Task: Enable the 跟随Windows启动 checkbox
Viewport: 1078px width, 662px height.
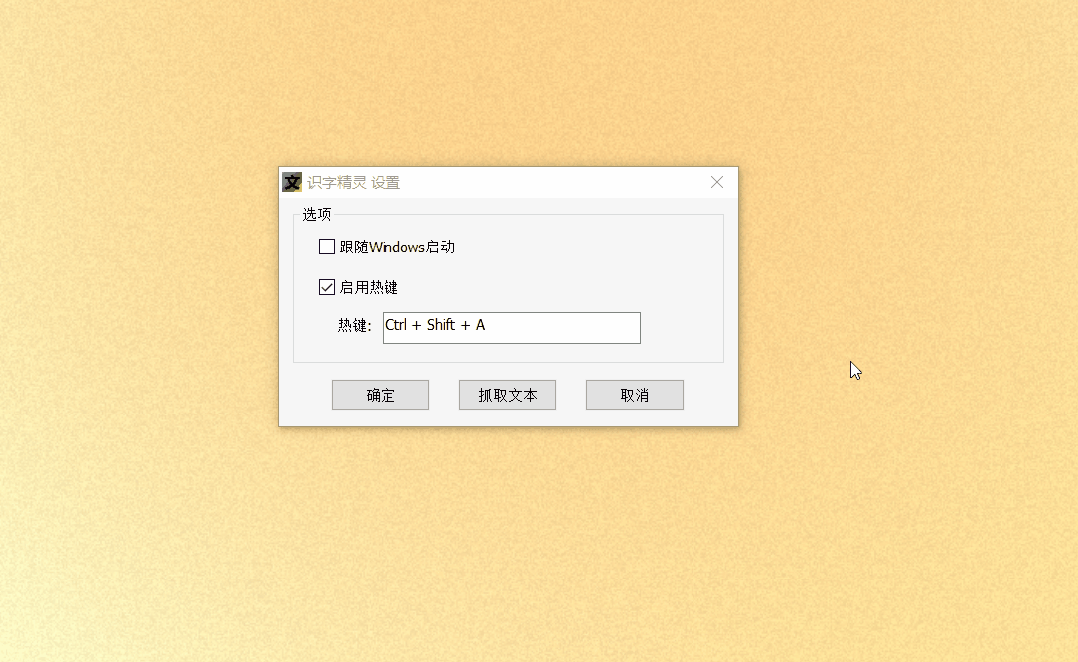Action: [327, 247]
